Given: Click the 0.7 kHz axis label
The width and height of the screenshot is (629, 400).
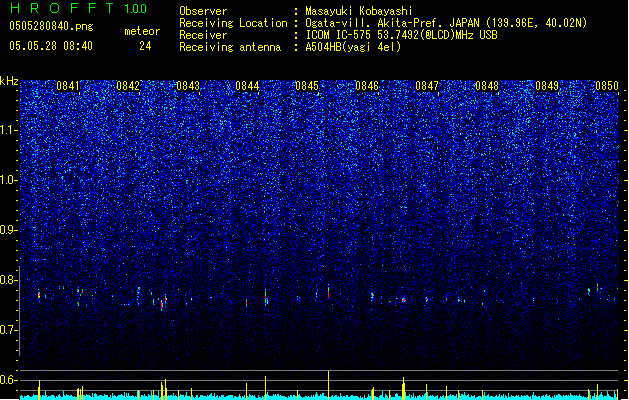Looking at the screenshot, I should 9,330.
